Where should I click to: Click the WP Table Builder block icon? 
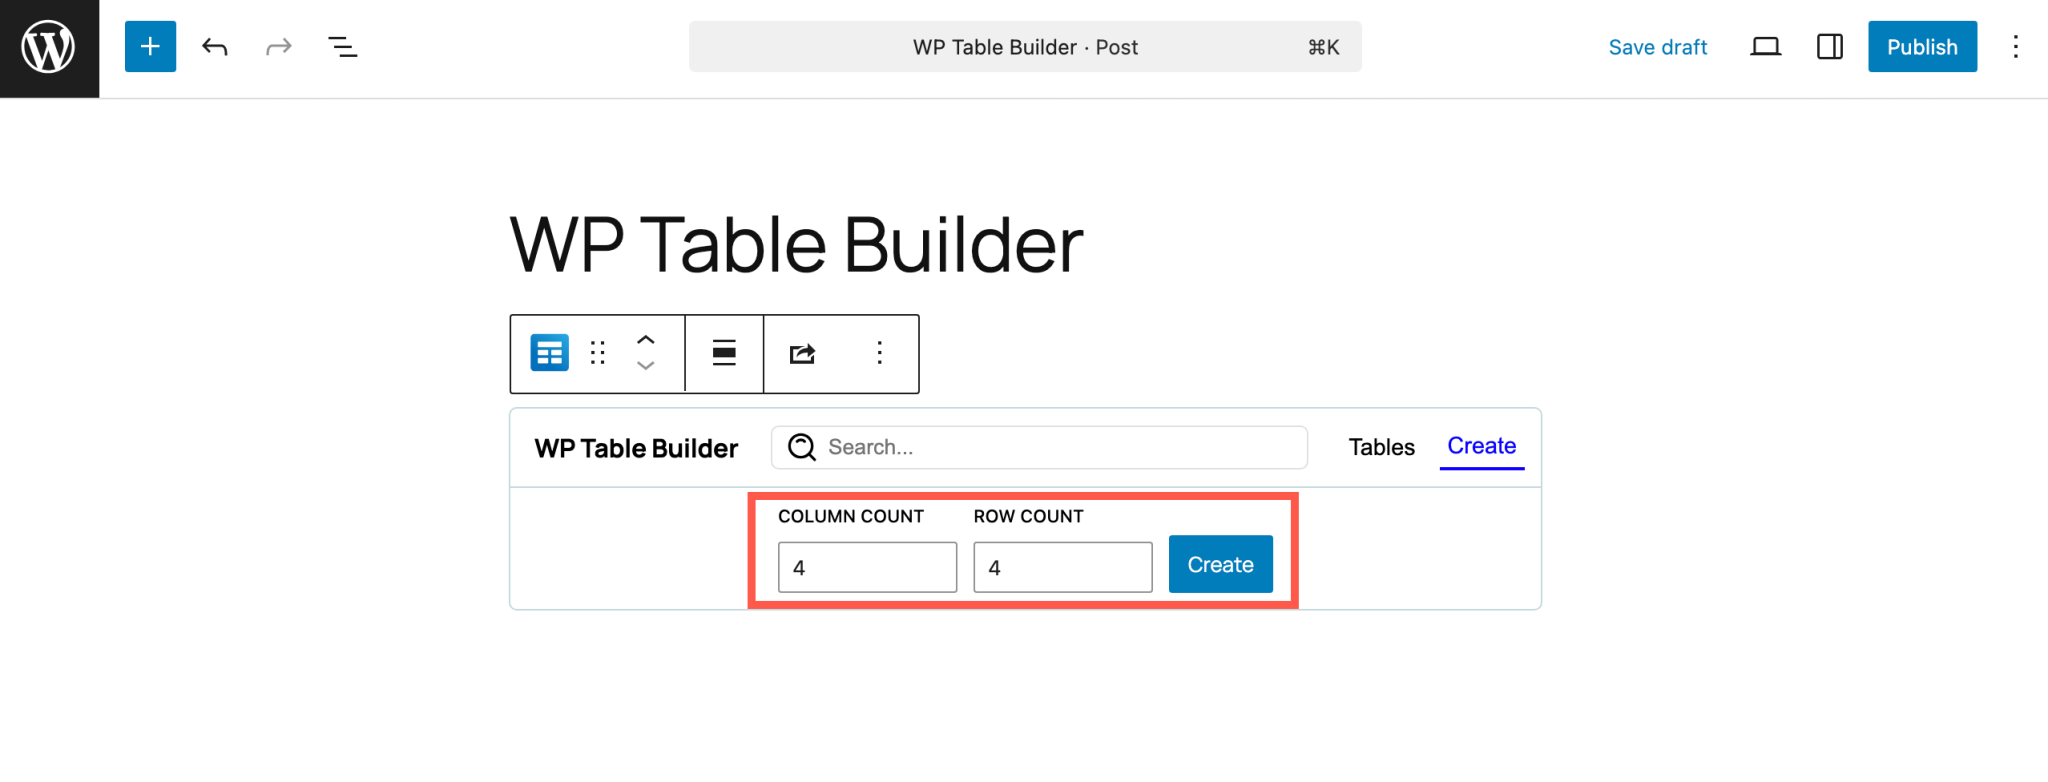(549, 353)
